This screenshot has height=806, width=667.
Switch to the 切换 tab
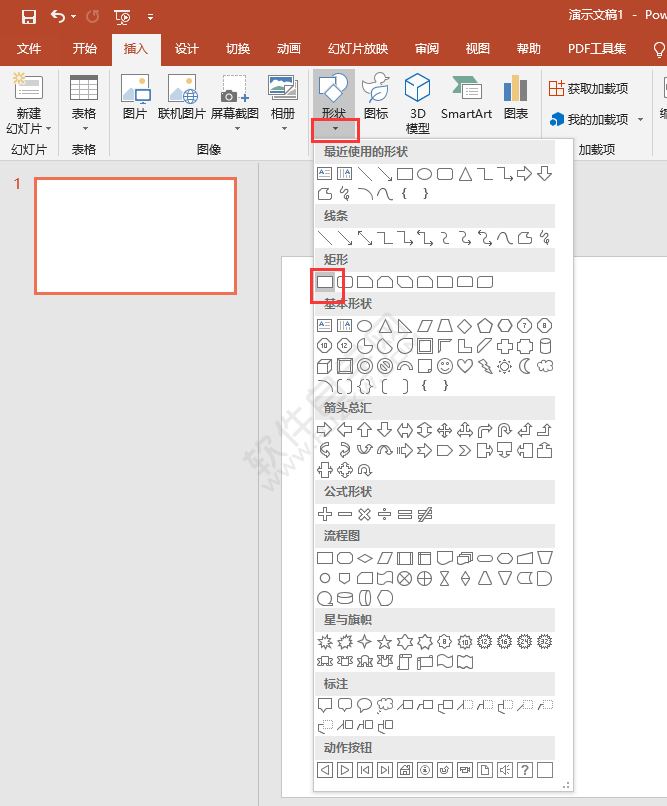tap(238, 49)
